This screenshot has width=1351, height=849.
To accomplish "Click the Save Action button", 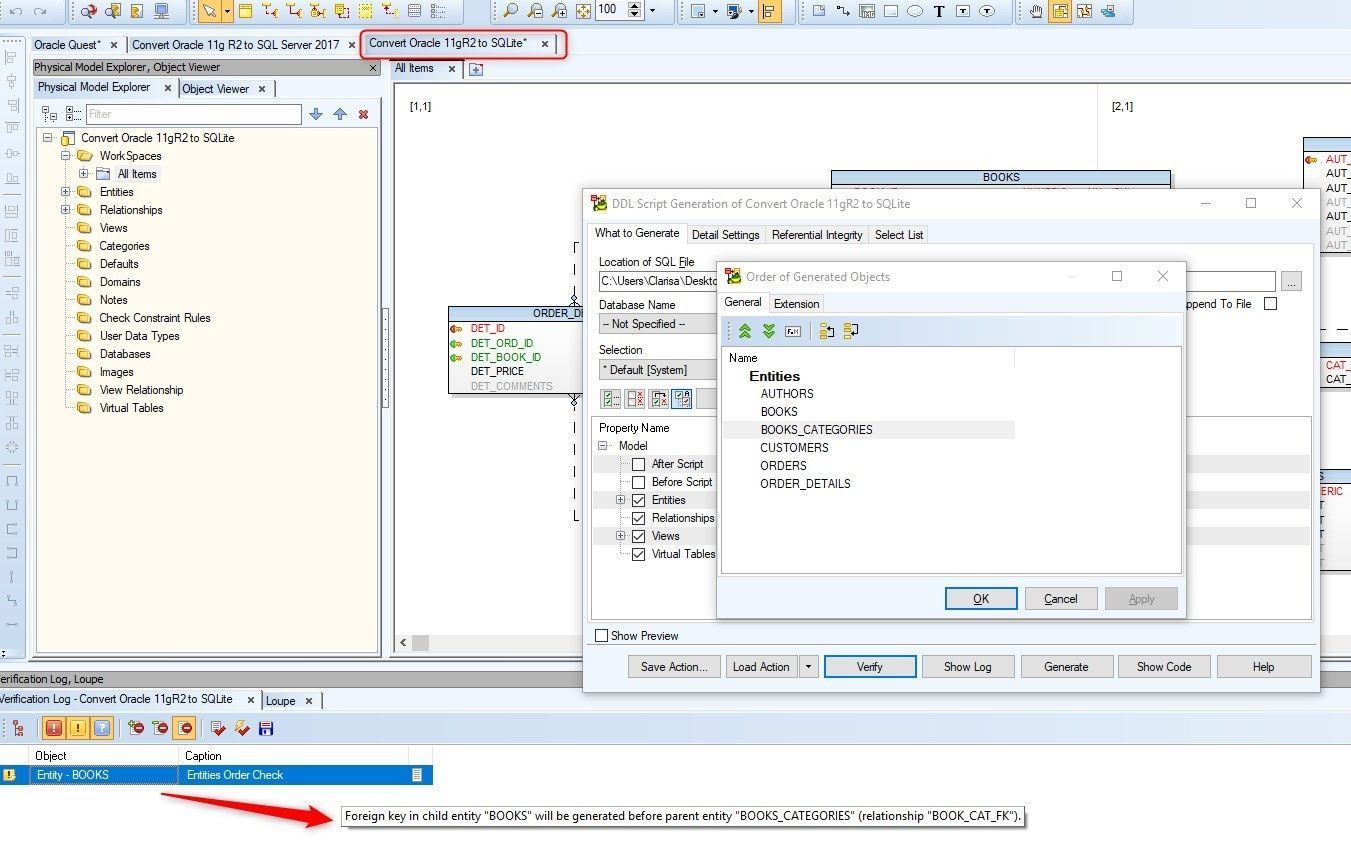I will [674, 667].
